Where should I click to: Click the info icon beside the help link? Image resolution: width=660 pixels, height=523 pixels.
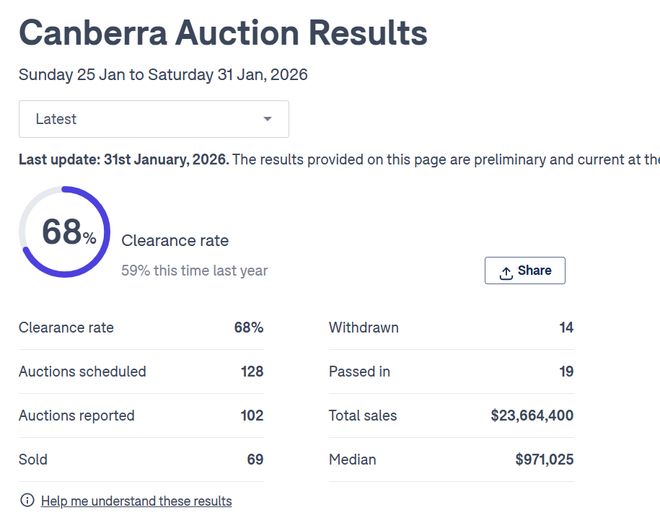(x=27, y=501)
